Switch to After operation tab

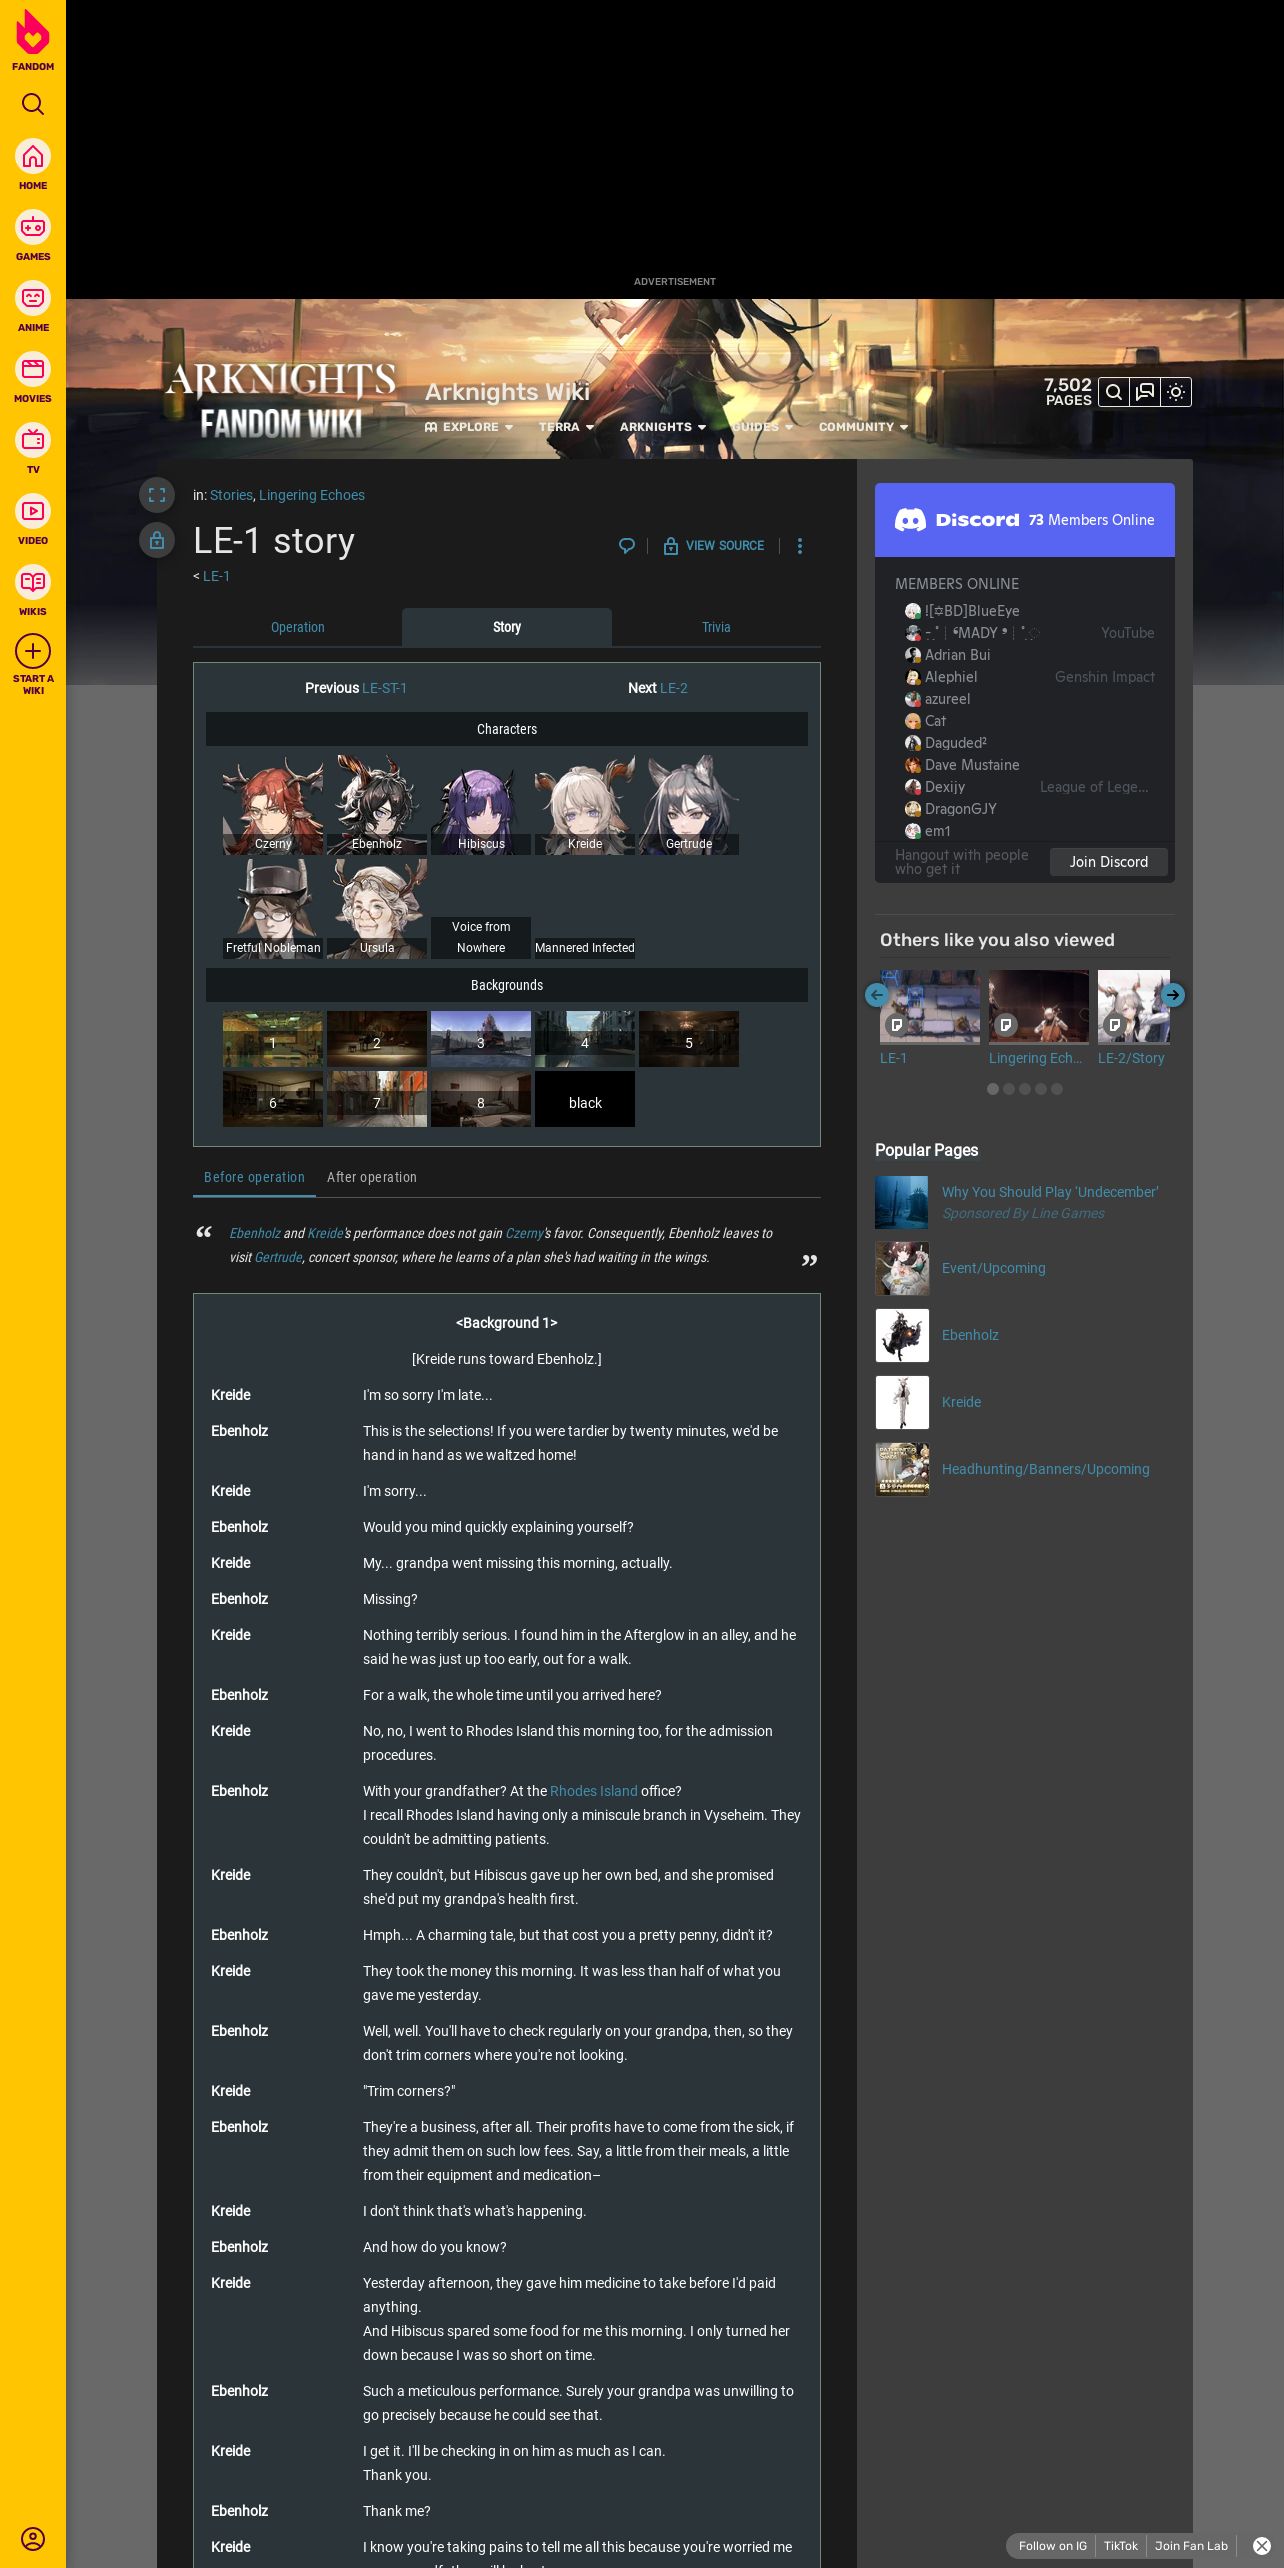[372, 1177]
